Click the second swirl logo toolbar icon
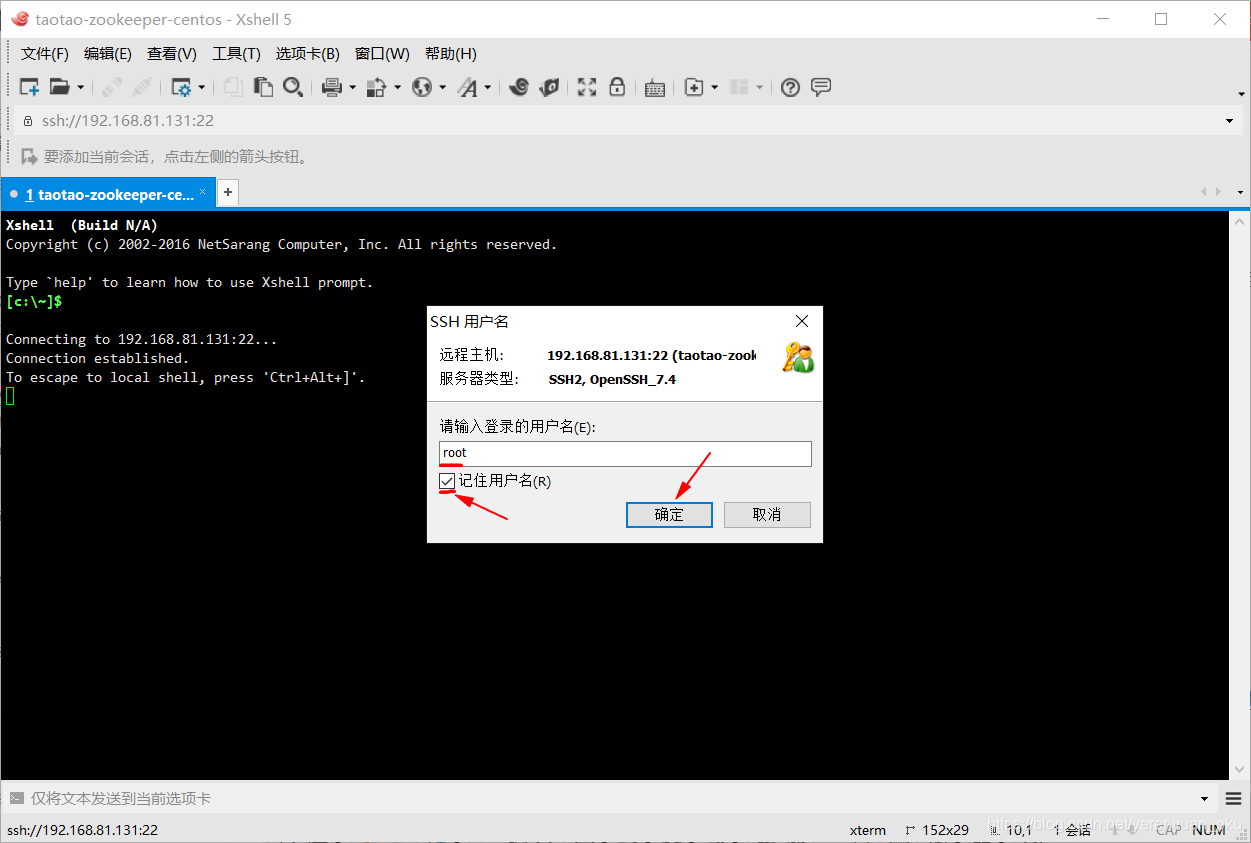Screen dimensions: 1251x843 [548, 88]
